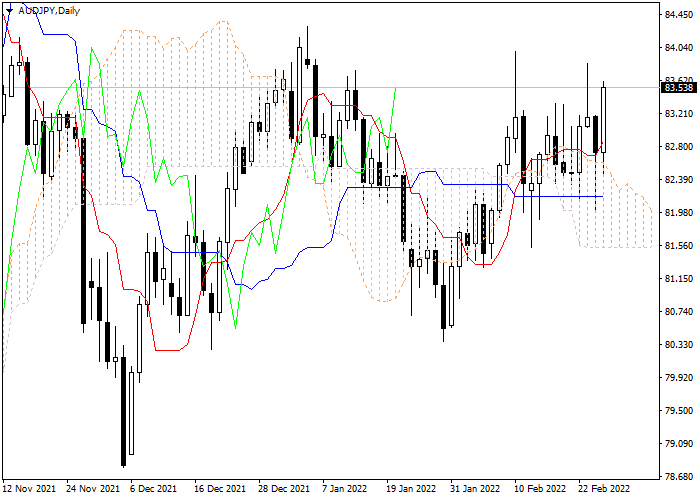Click the 82.800 price scale value
Screen dimensions: 700x500
[x=679, y=146]
